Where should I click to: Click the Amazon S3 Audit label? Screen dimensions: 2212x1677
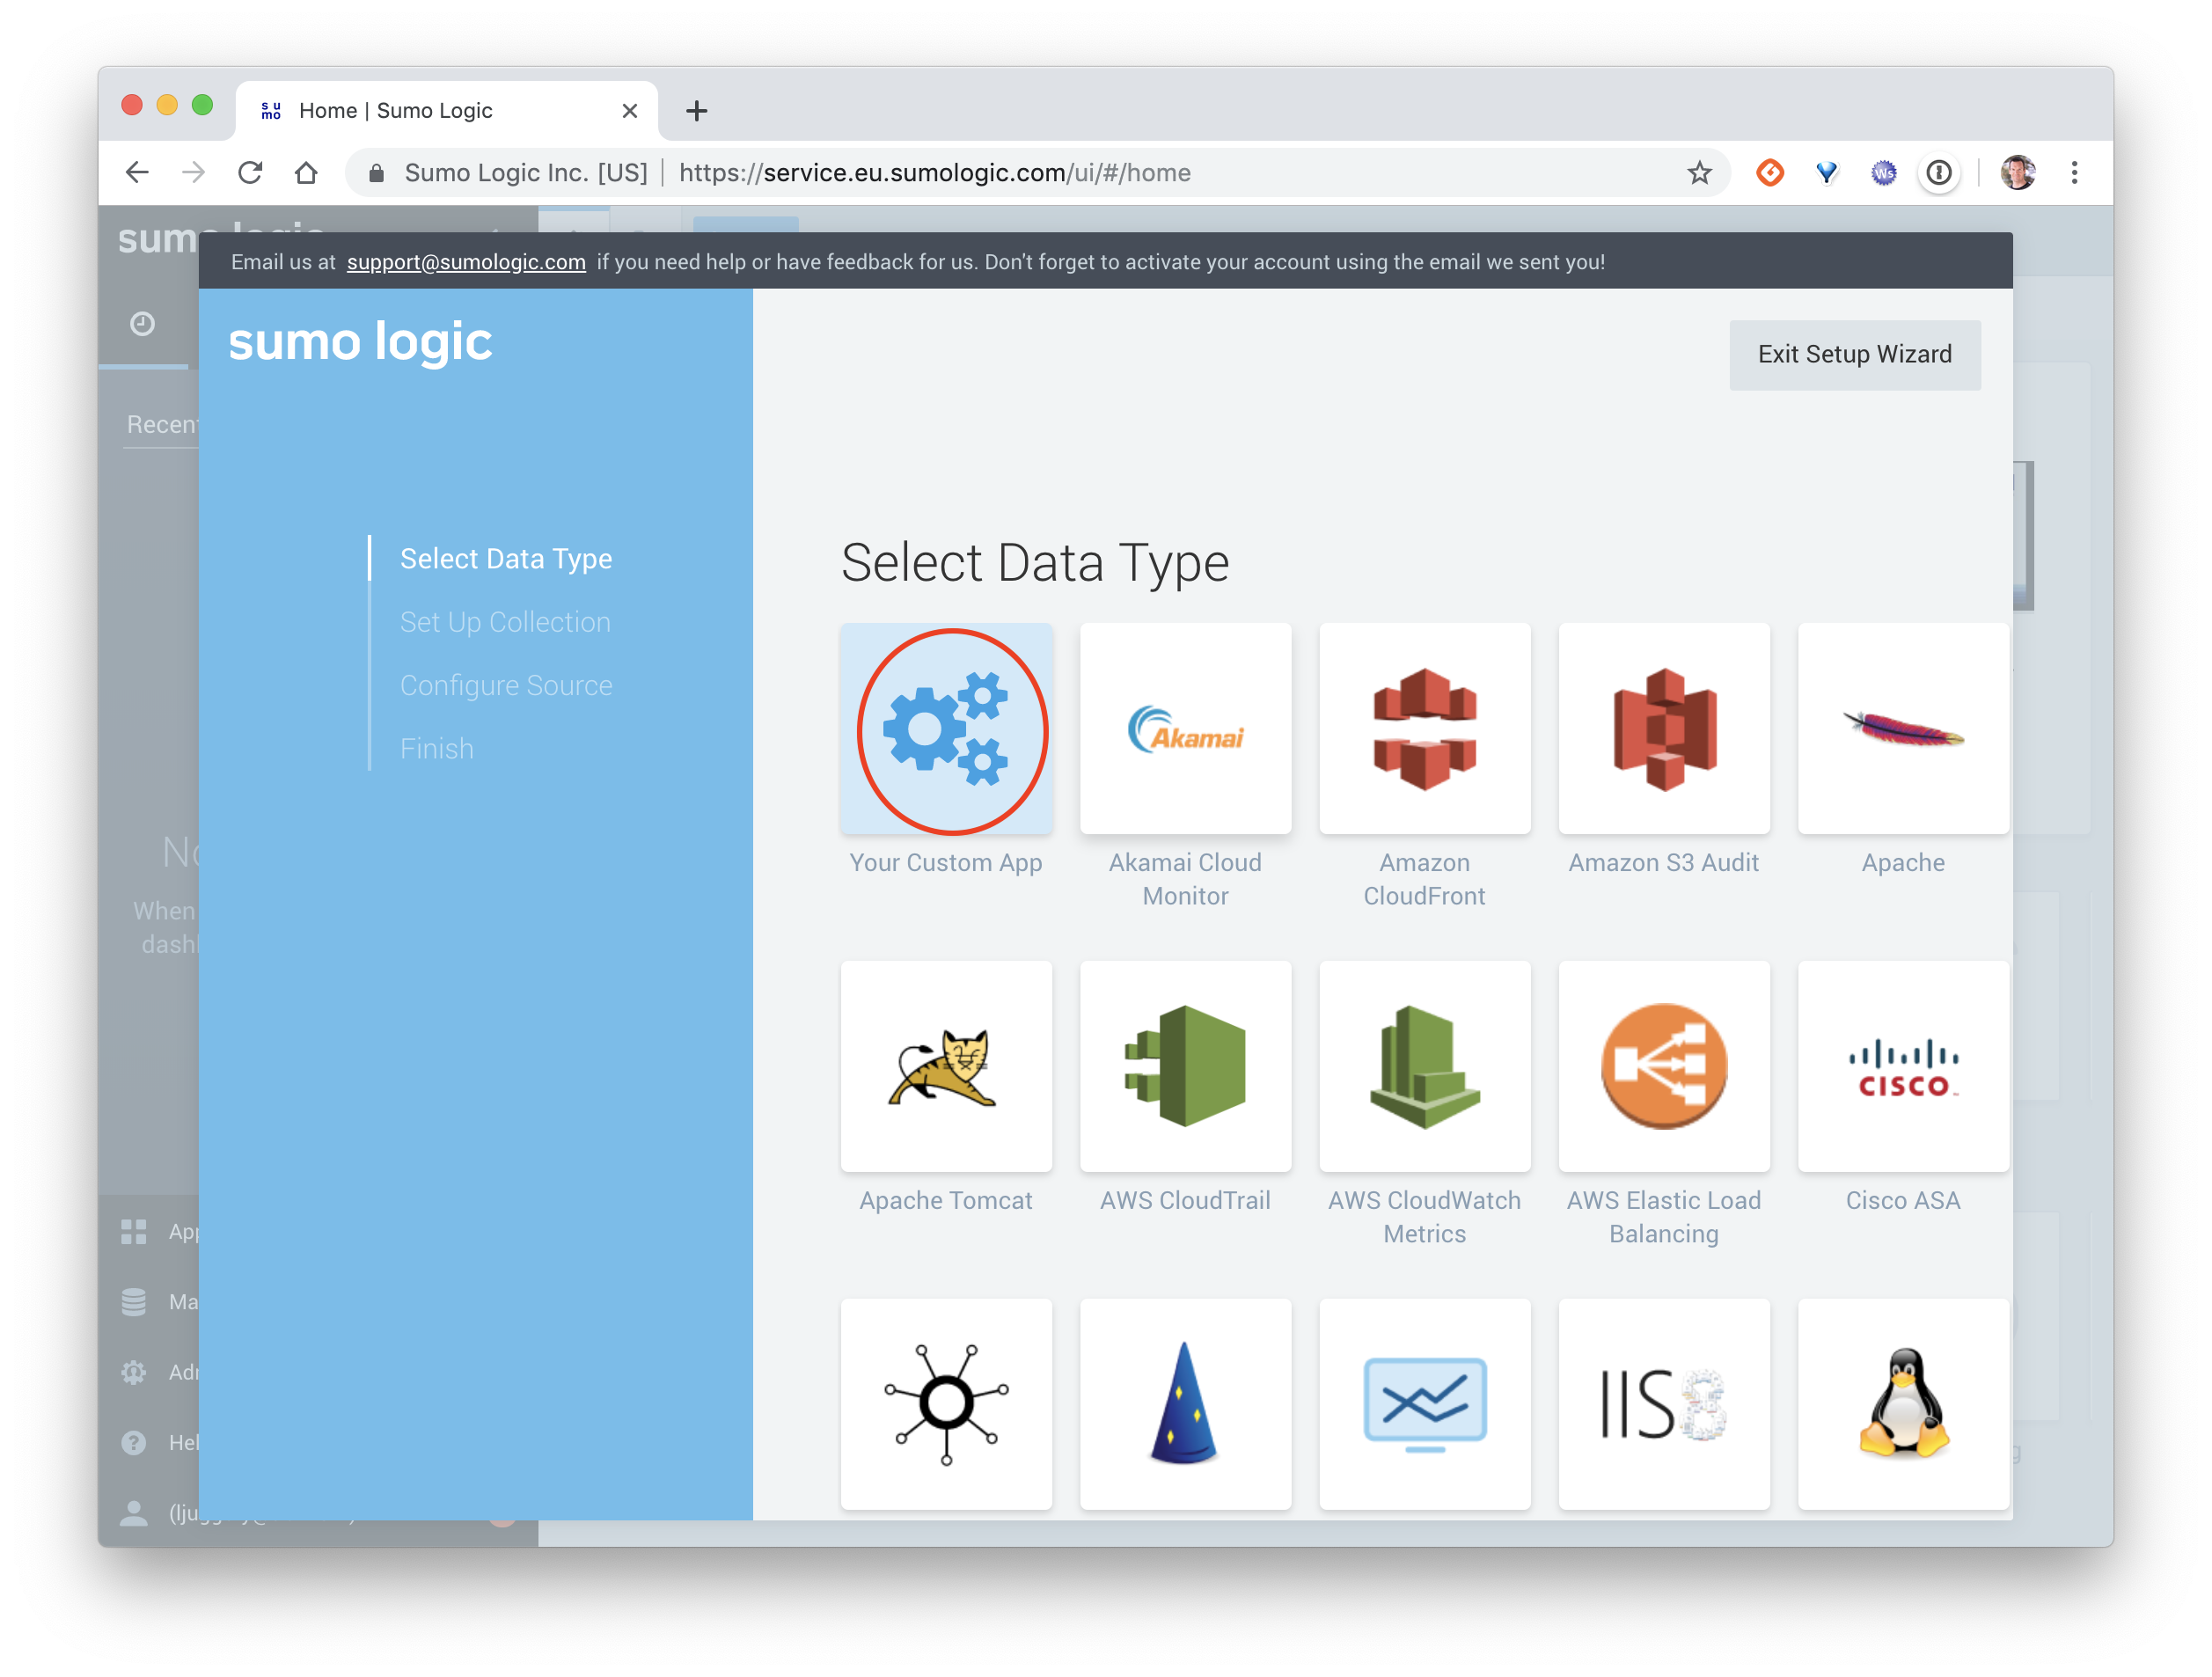pyautogui.click(x=1664, y=862)
